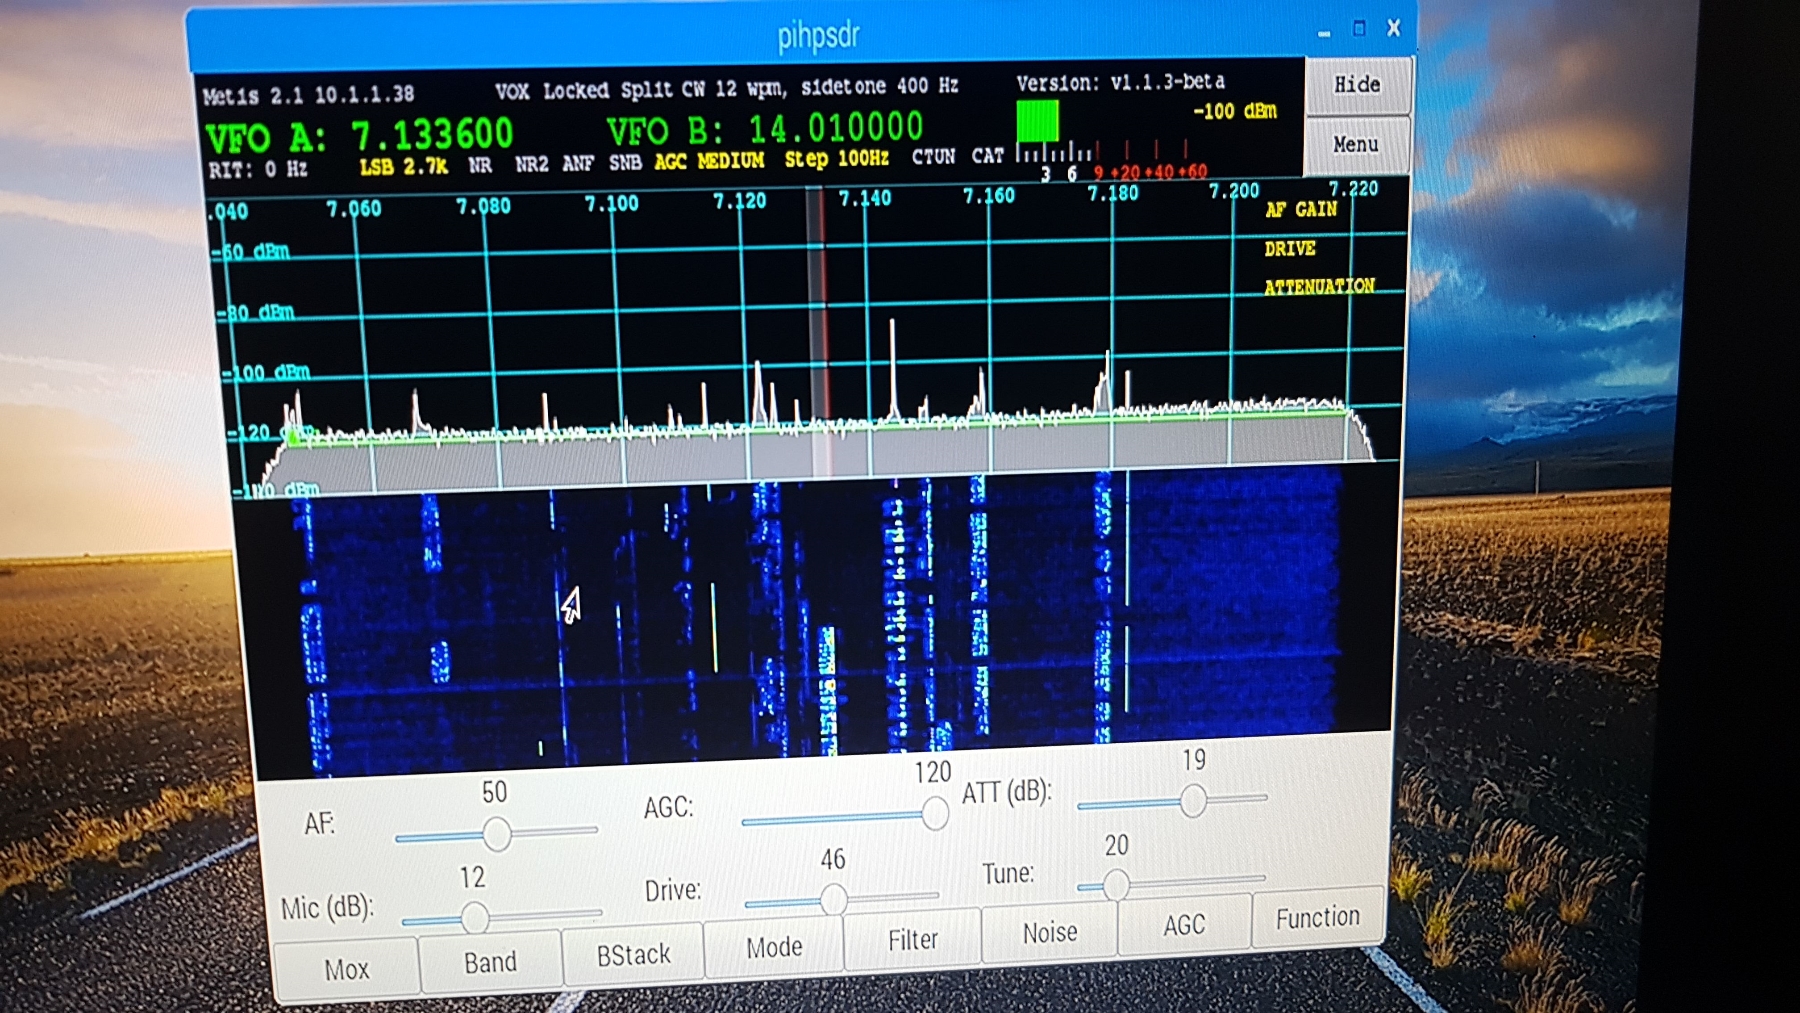1800x1013 pixels.
Task: Open the BStack menu
Action: 634,954
